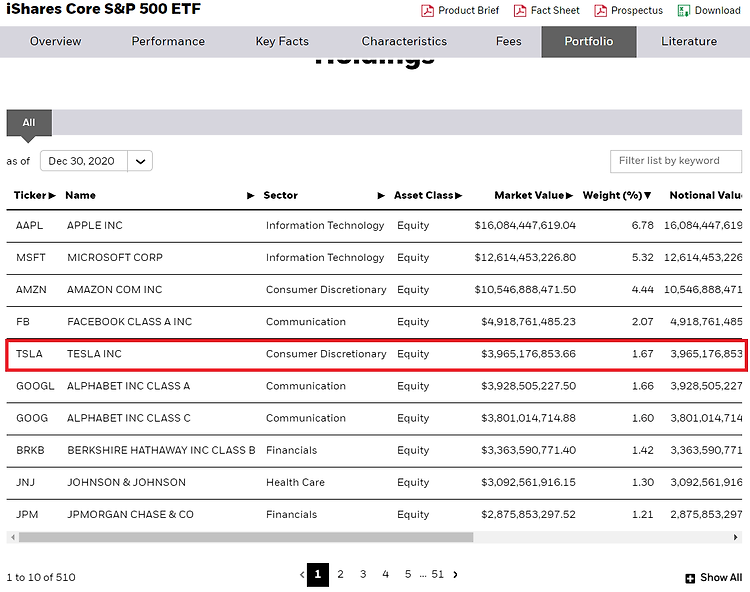Click the horizontal table scrollbar thumb

pos(246,537)
